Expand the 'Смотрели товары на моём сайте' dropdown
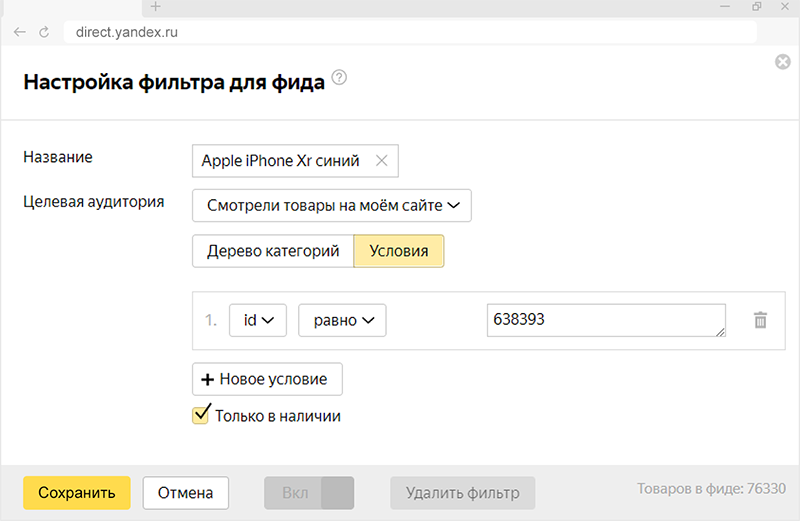This screenshot has height=521, width=800. click(331, 206)
